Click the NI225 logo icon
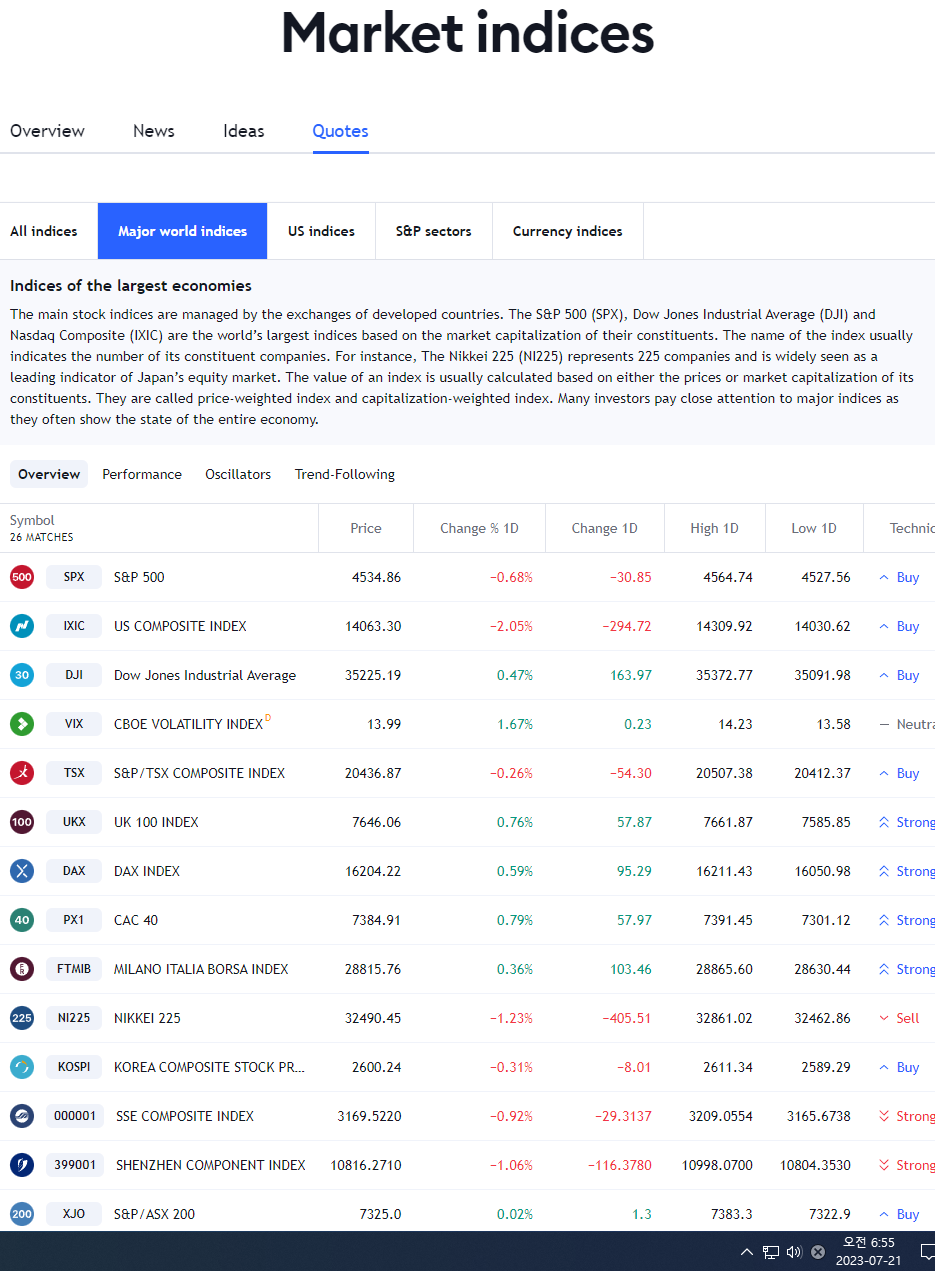The height and width of the screenshot is (1271, 935). tap(22, 1018)
